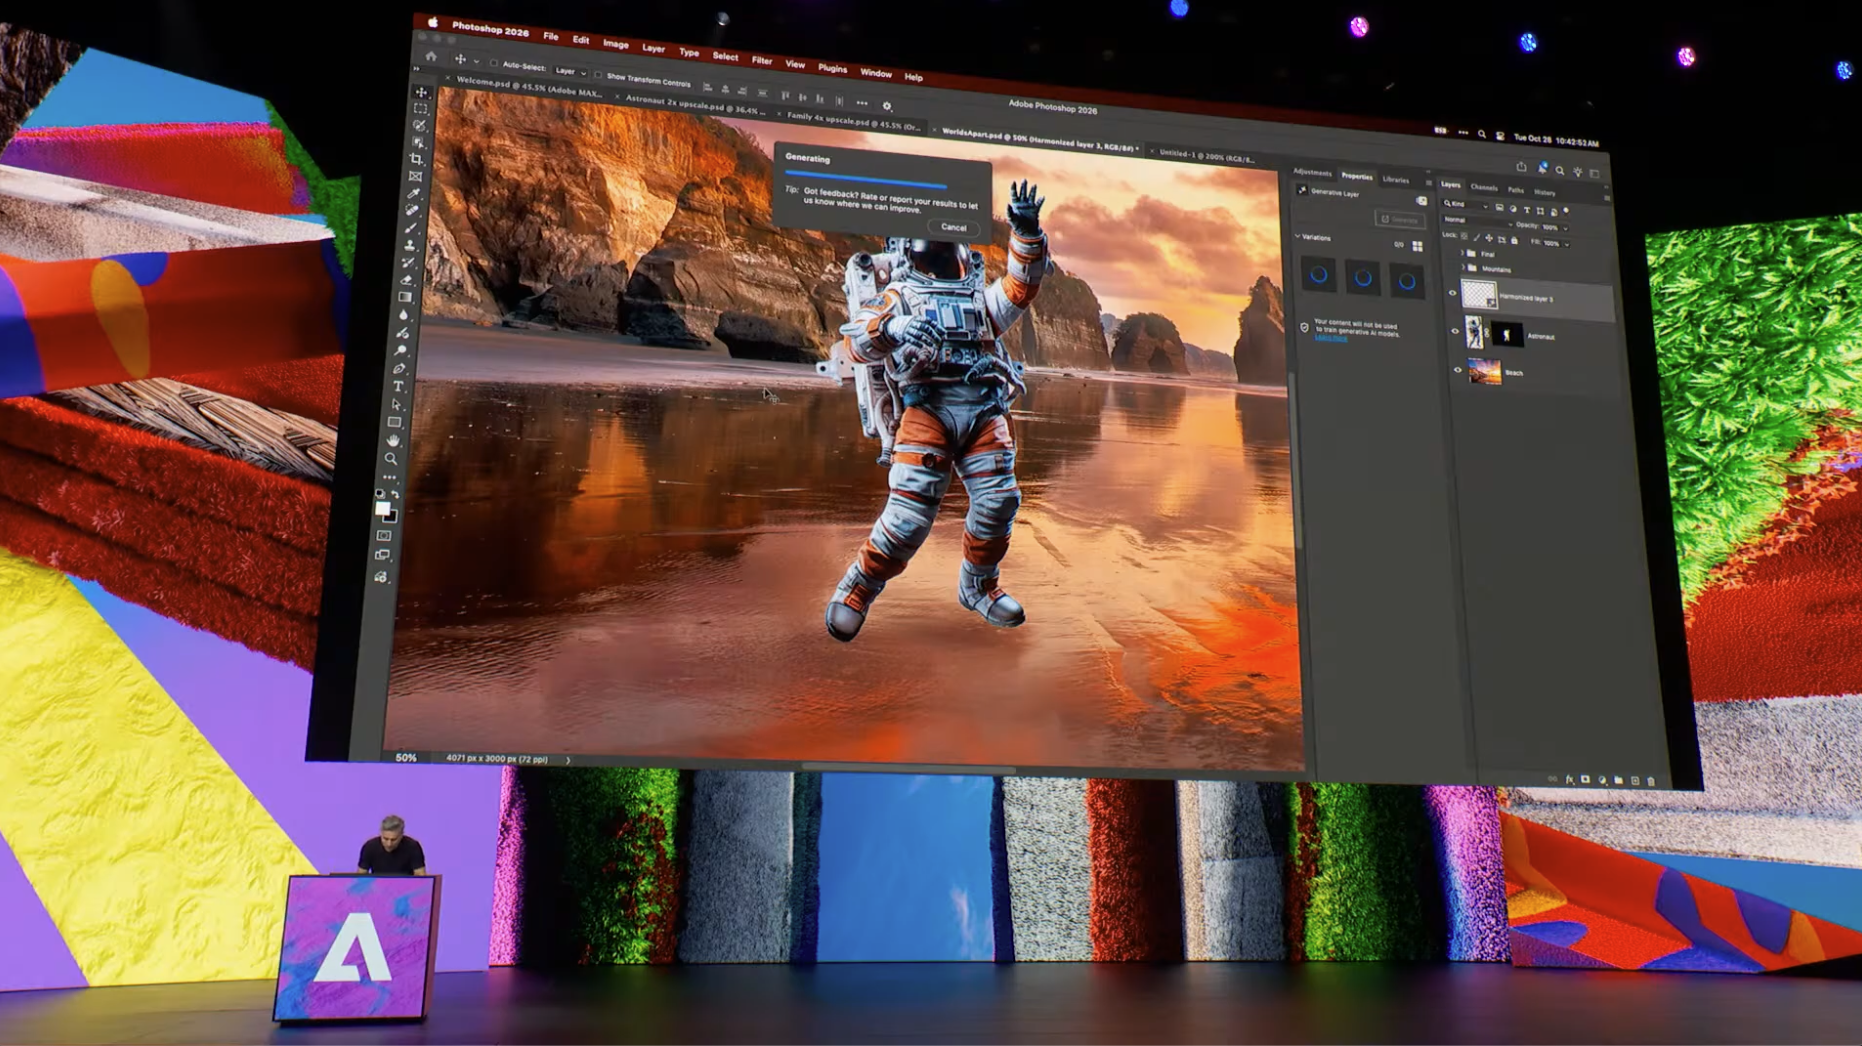Viewport: 1862px width, 1046px height.
Task: Enable the Auto-Select checkbox
Action: coord(494,64)
